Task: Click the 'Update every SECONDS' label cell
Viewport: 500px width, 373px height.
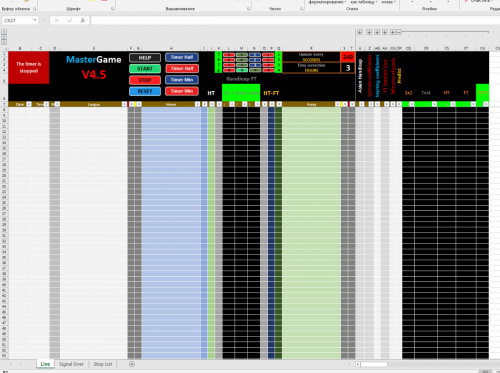Action: tap(311, 57)
